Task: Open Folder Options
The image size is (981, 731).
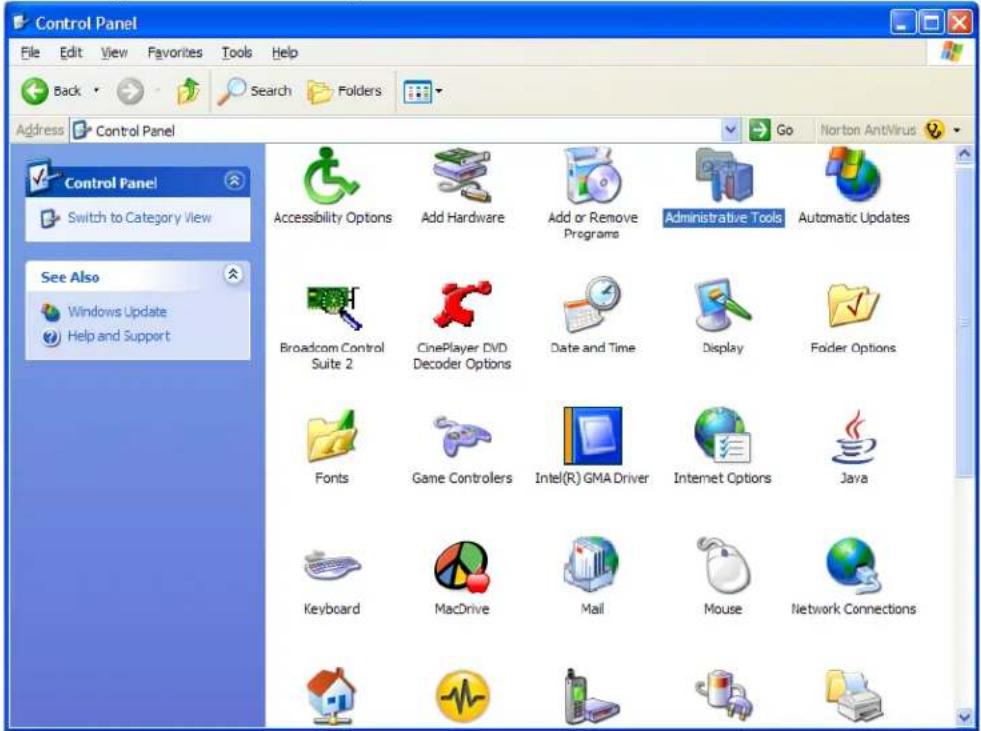Action: [x=853, y=318]
